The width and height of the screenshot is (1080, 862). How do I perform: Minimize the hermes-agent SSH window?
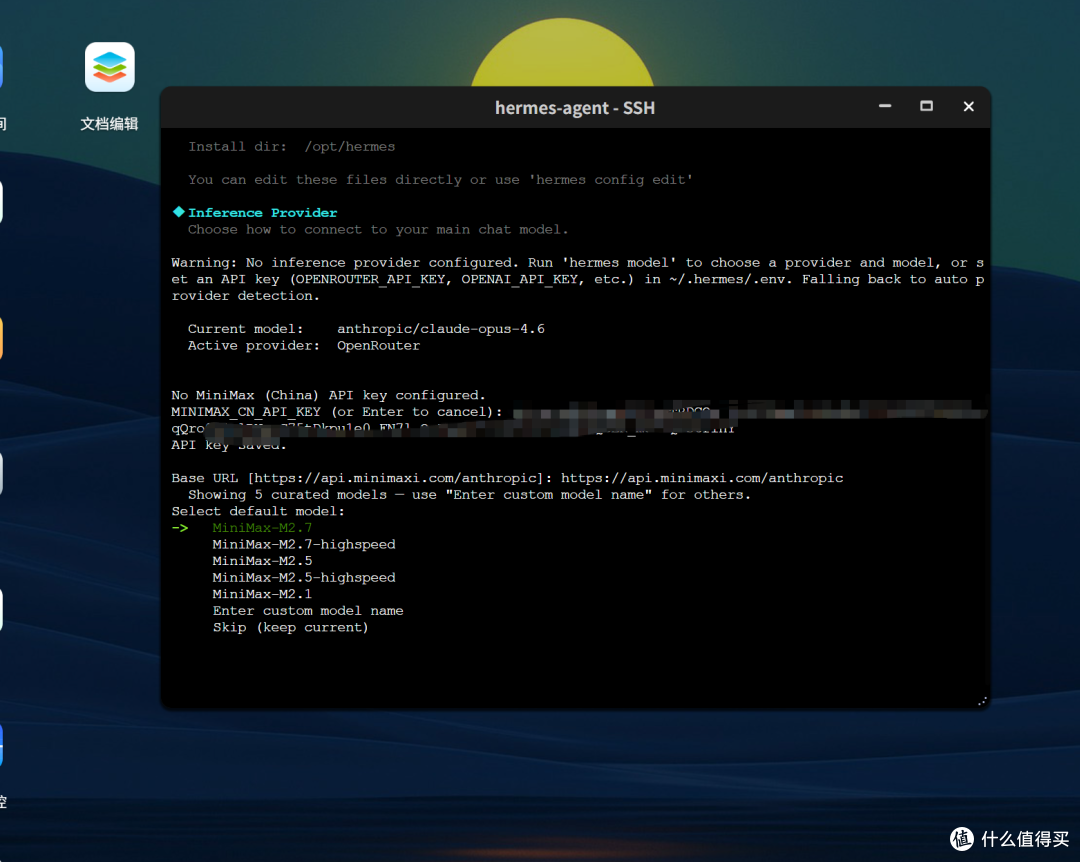[885, 106]
